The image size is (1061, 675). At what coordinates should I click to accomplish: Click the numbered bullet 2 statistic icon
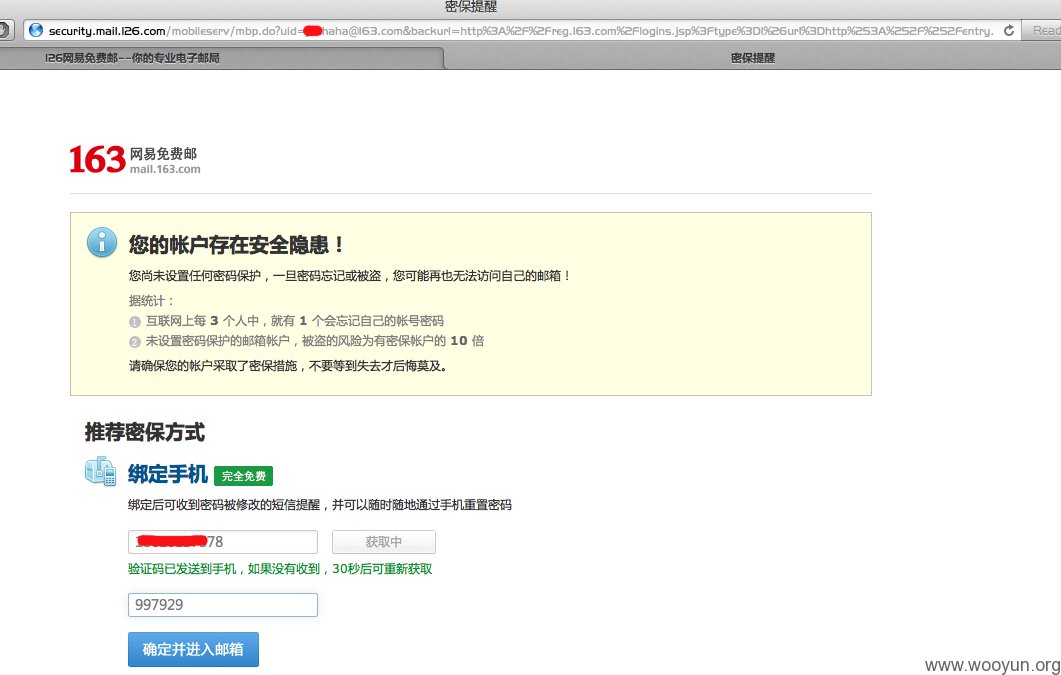coord(135,342)
